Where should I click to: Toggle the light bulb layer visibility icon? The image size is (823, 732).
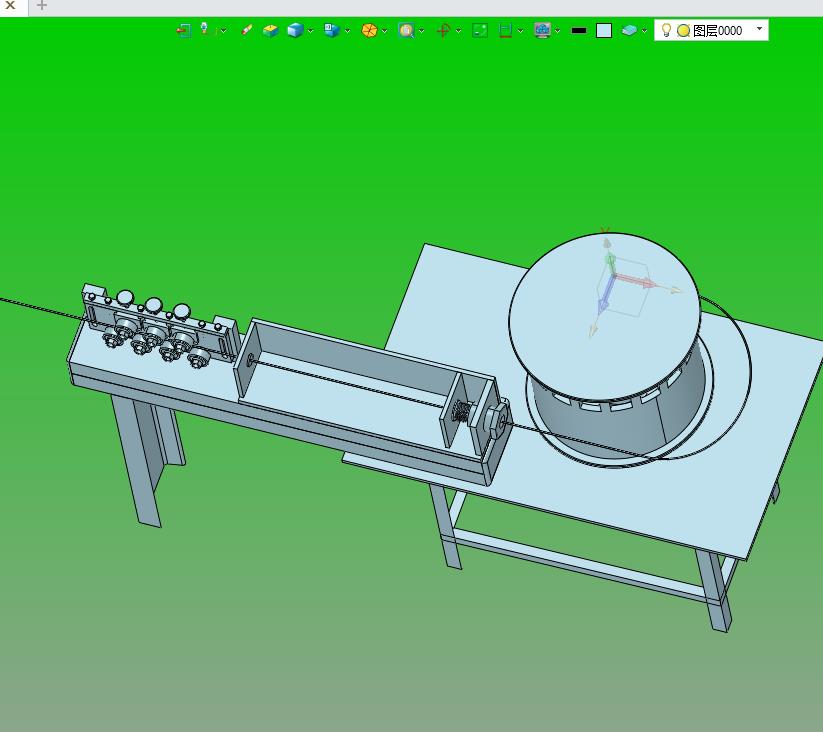point(666,30)
